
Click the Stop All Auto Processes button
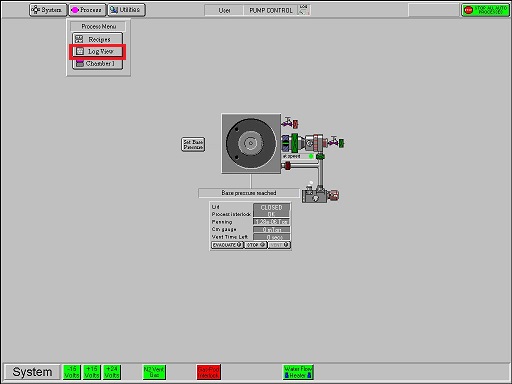[485, 10]
